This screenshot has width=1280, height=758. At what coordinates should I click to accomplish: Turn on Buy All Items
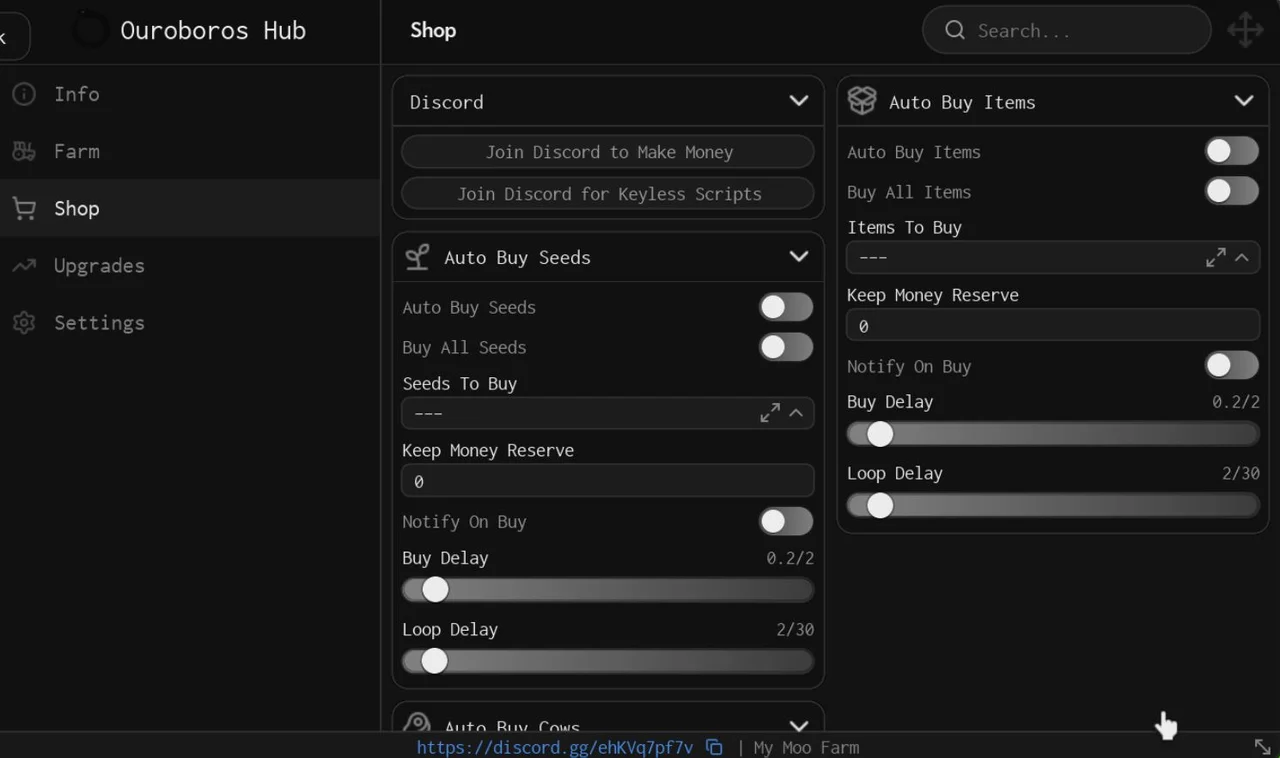(x=1232, y=191)
